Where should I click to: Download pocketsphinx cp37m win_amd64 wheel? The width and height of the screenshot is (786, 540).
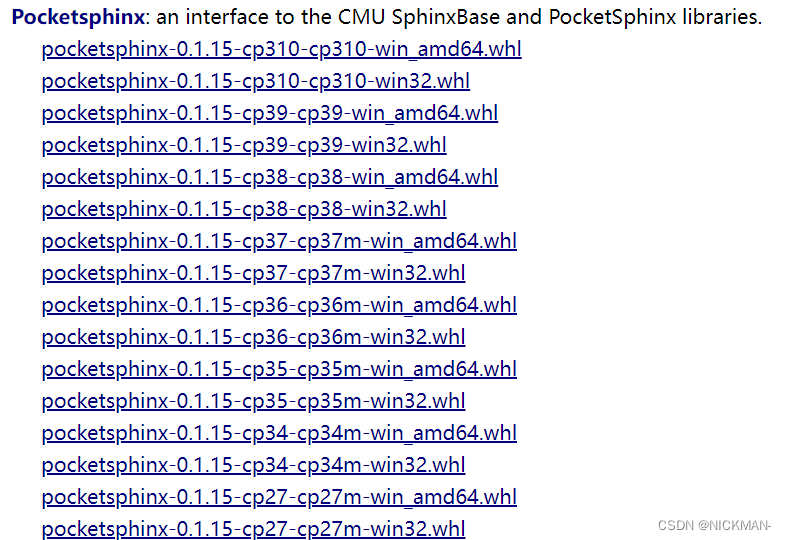[279, 242]
